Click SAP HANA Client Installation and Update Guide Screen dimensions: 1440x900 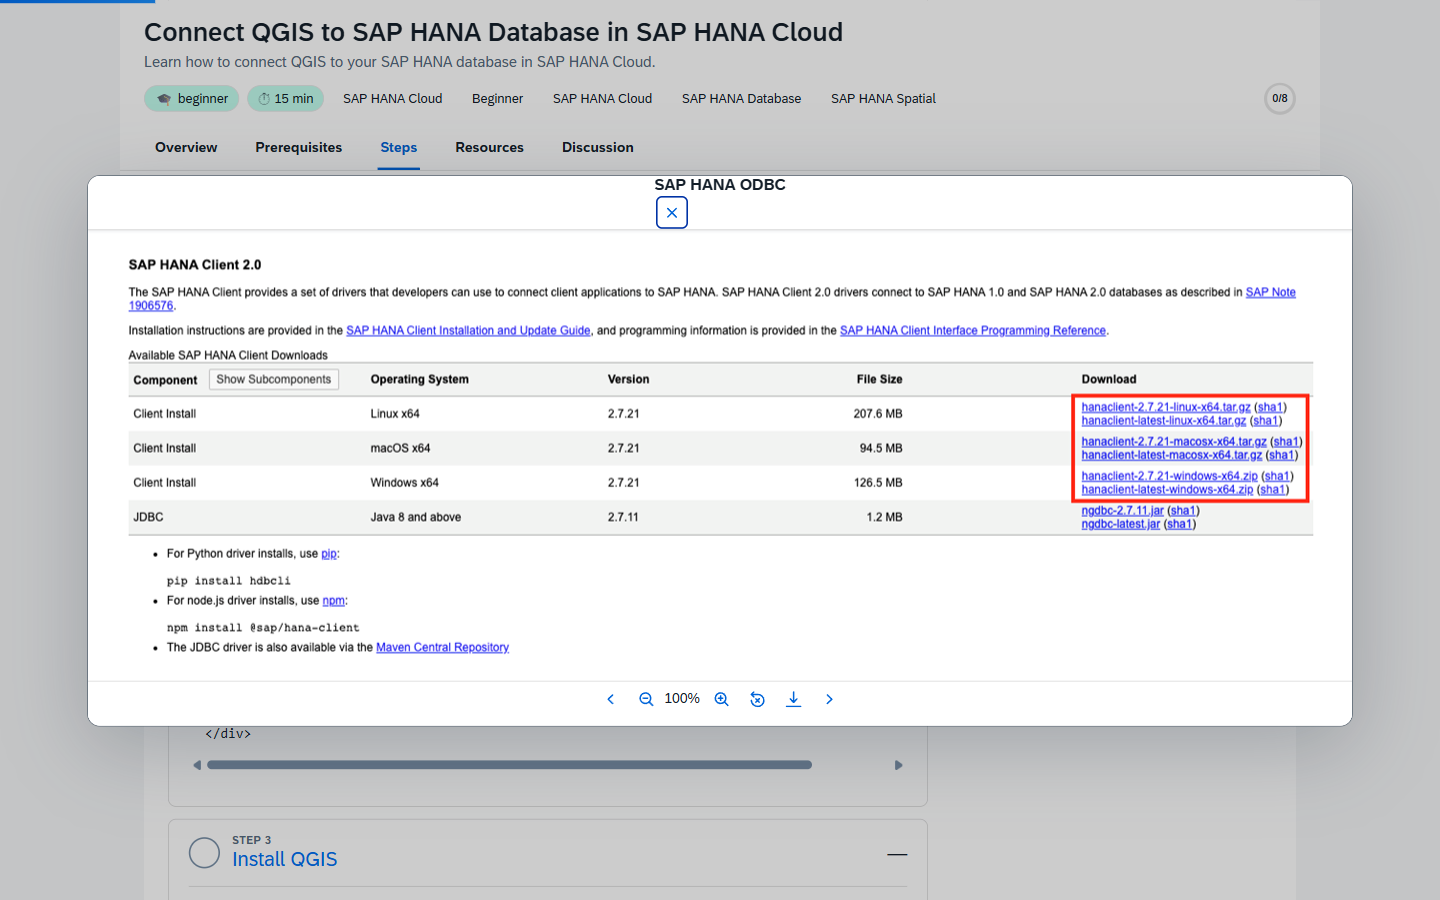(x=468, y=331)
